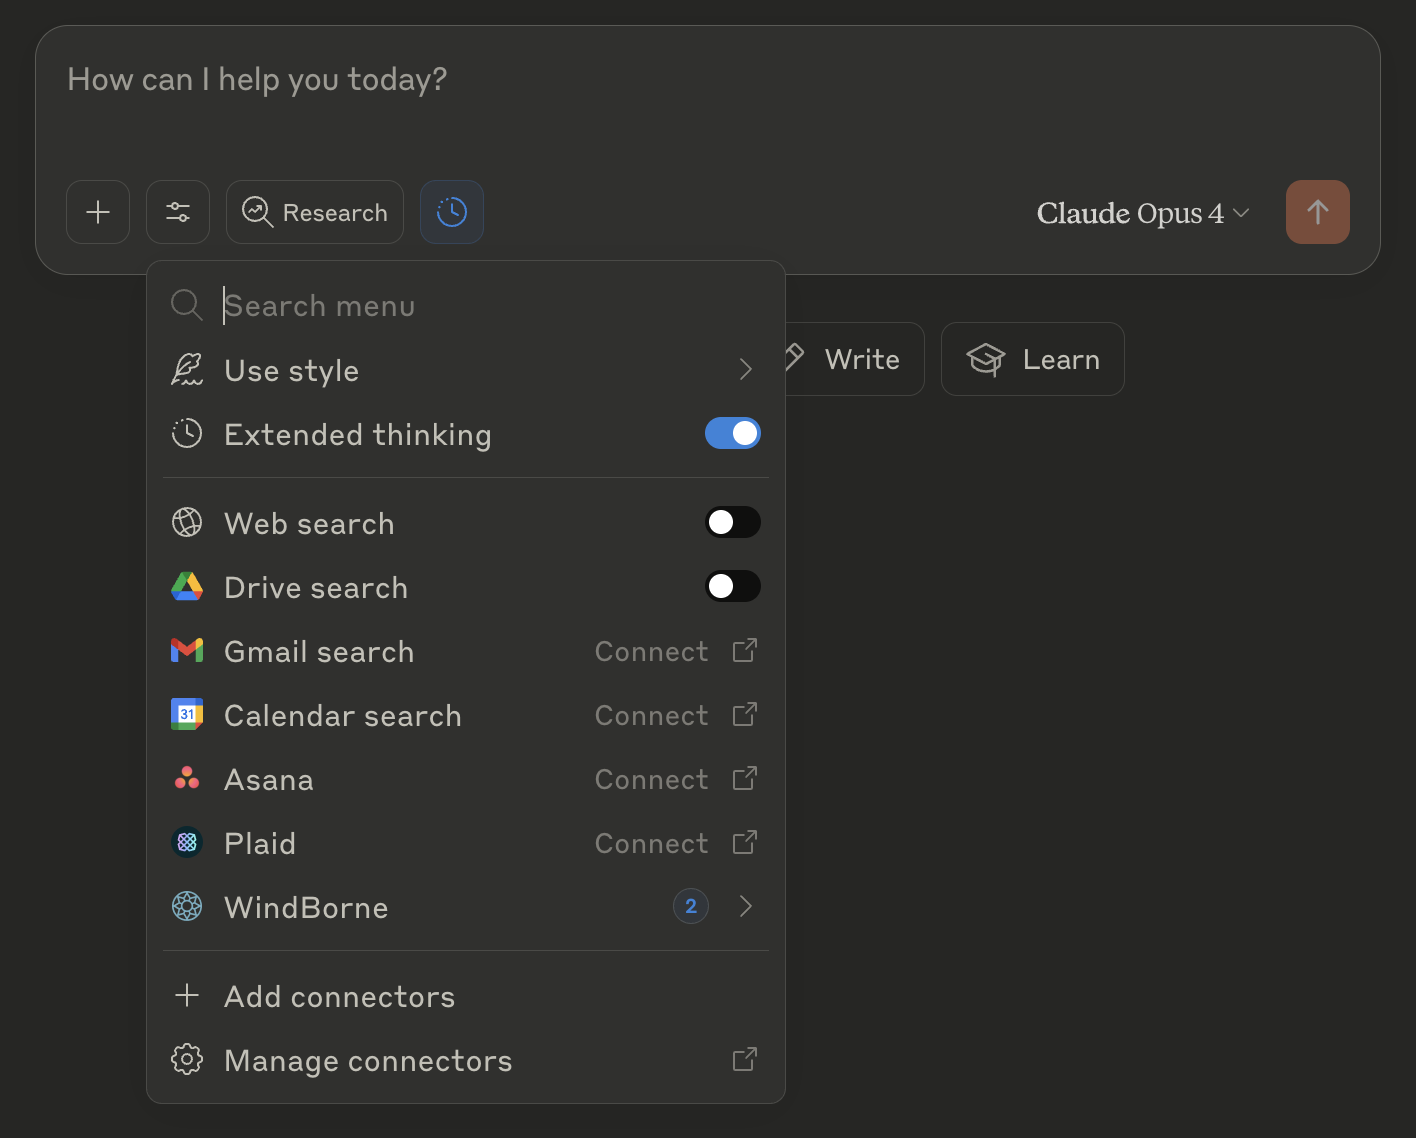This screenshot has width=1416, height=1138.
Task: Expand the Use style submenu
Action: point(745,369)
